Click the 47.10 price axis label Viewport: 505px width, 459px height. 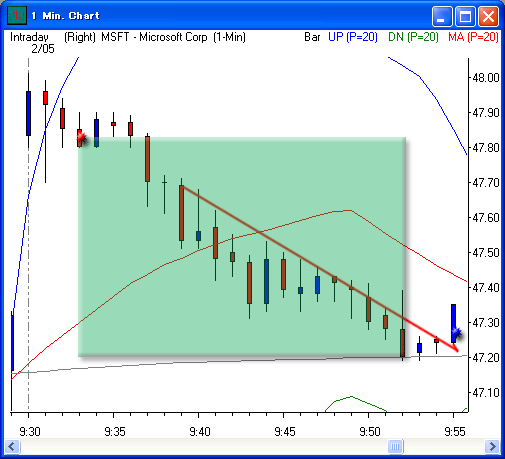click(486, 393)
